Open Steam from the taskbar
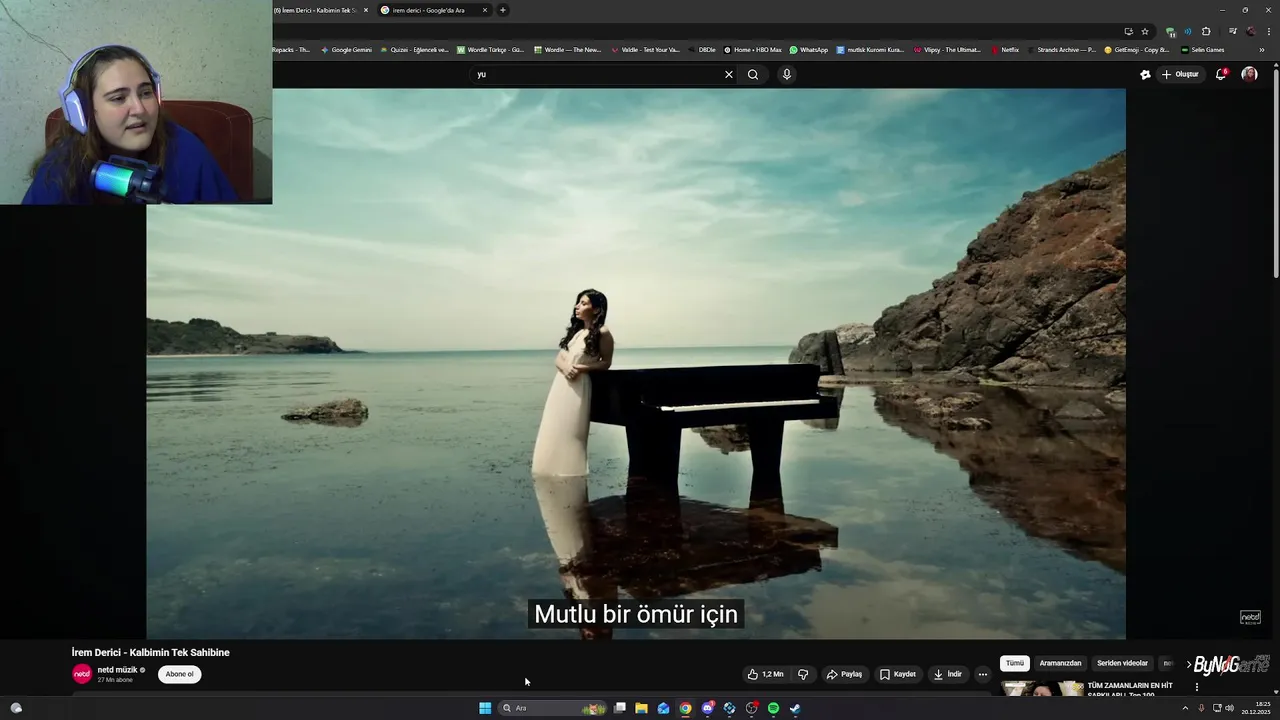The height and width of the screenshot is (720, 1280). [x=795, y=708]
